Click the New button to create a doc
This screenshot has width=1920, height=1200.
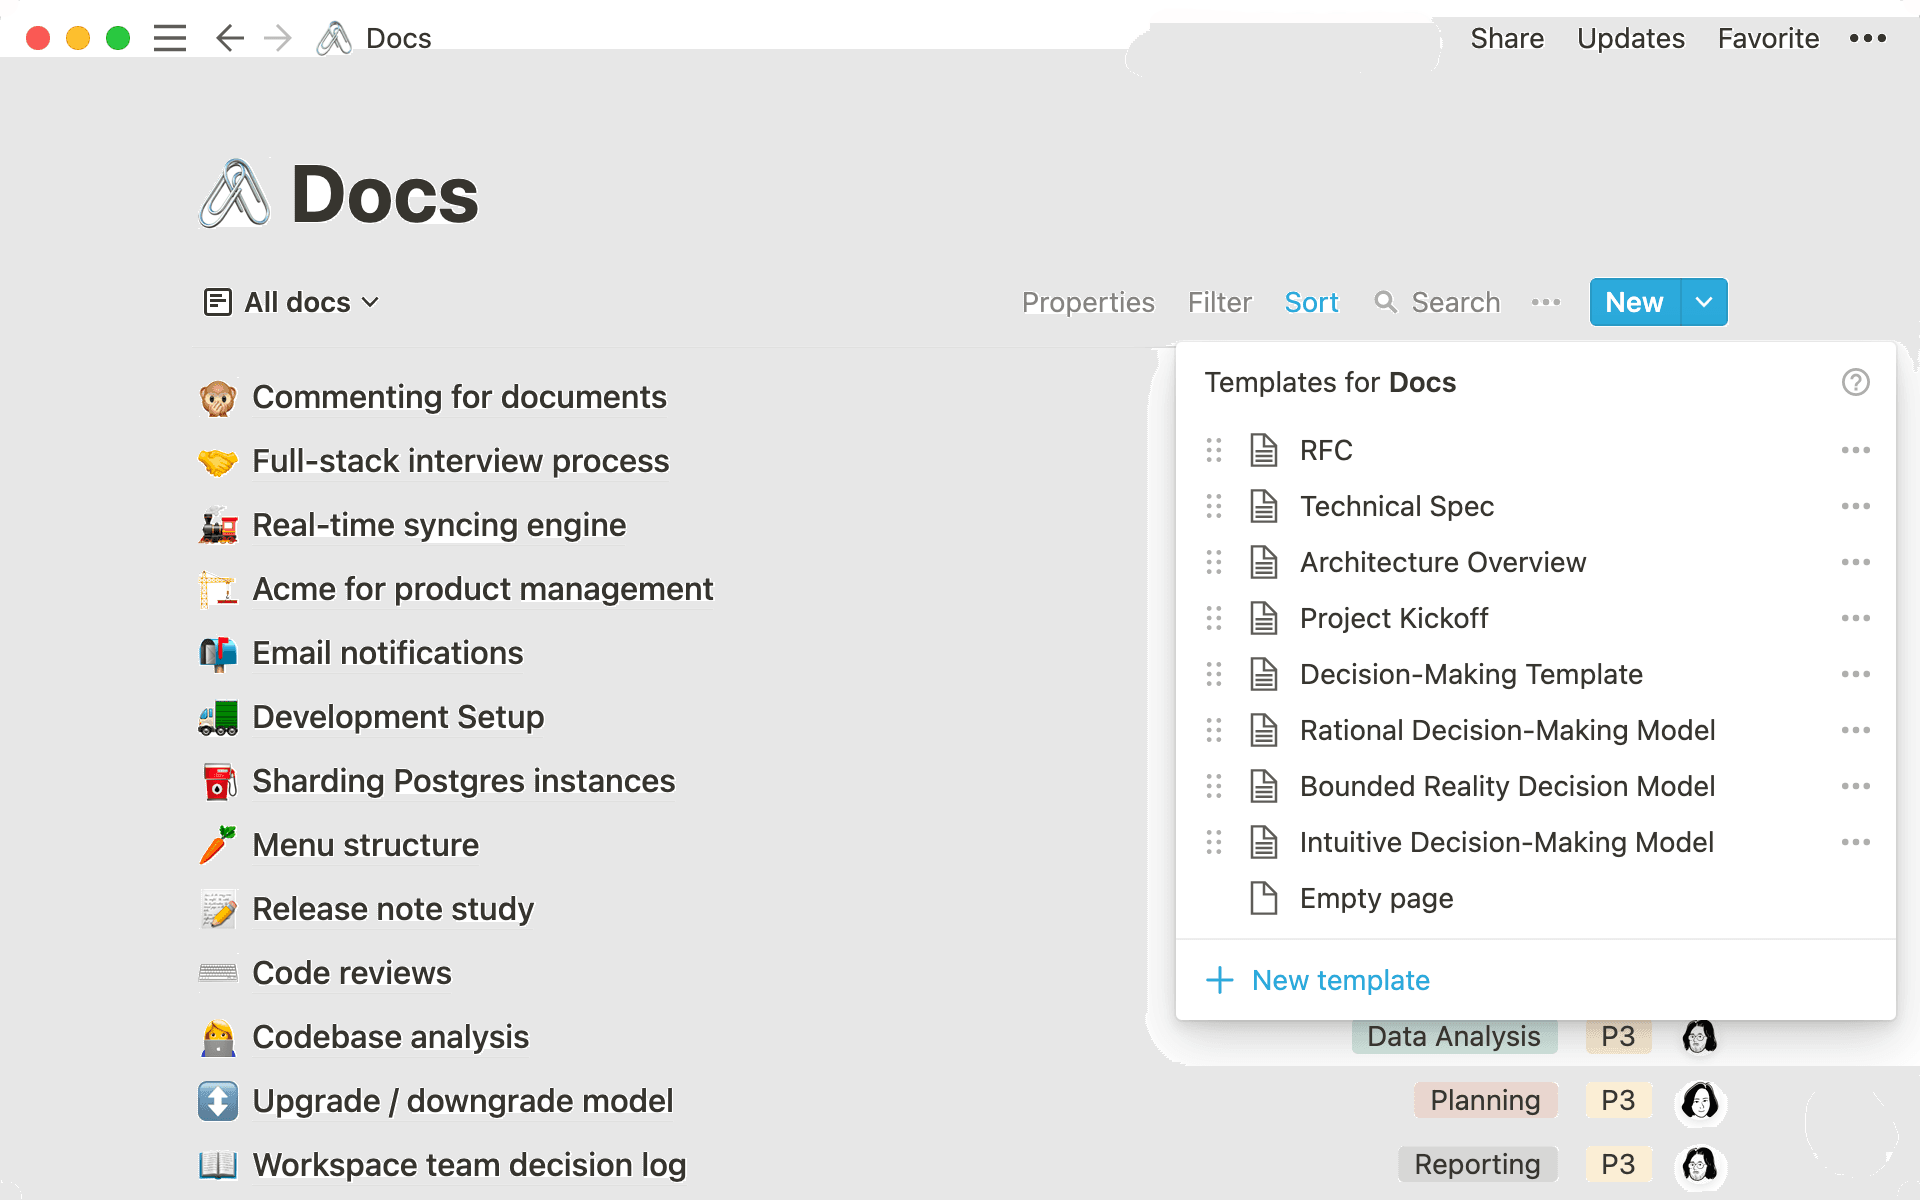1633,302
